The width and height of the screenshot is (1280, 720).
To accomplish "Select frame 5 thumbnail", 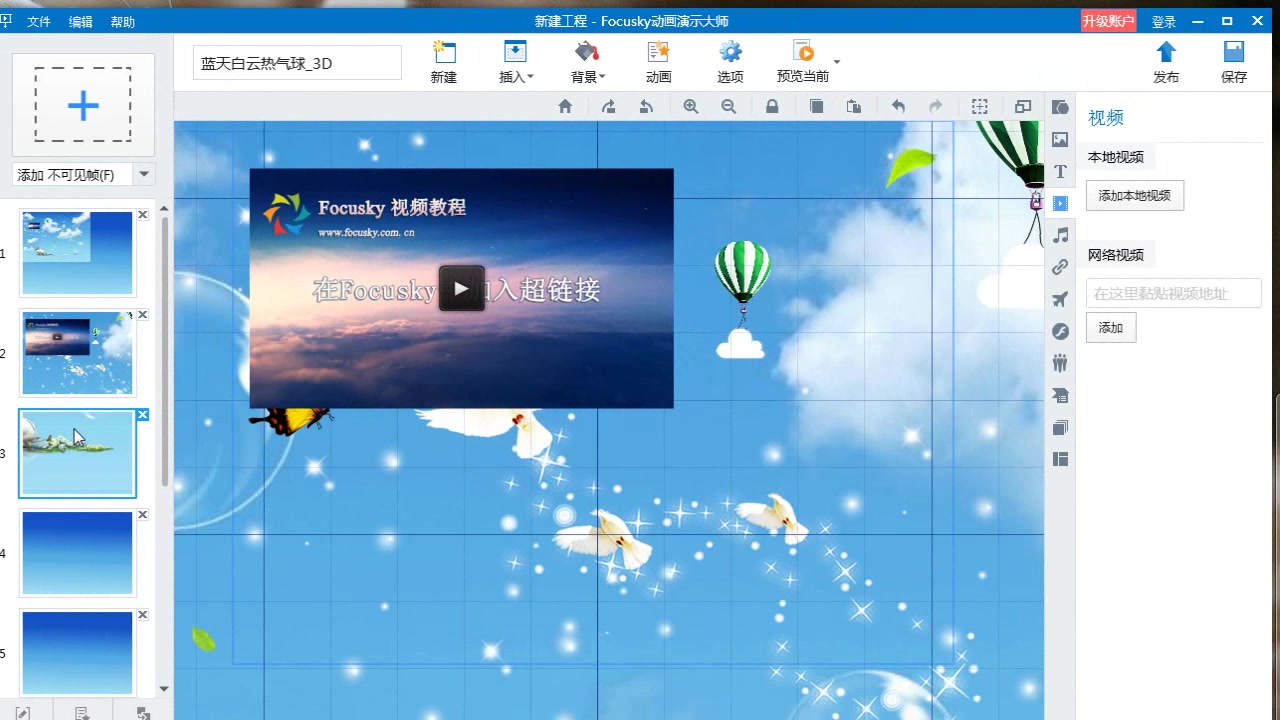I will (x=77, y=653).
